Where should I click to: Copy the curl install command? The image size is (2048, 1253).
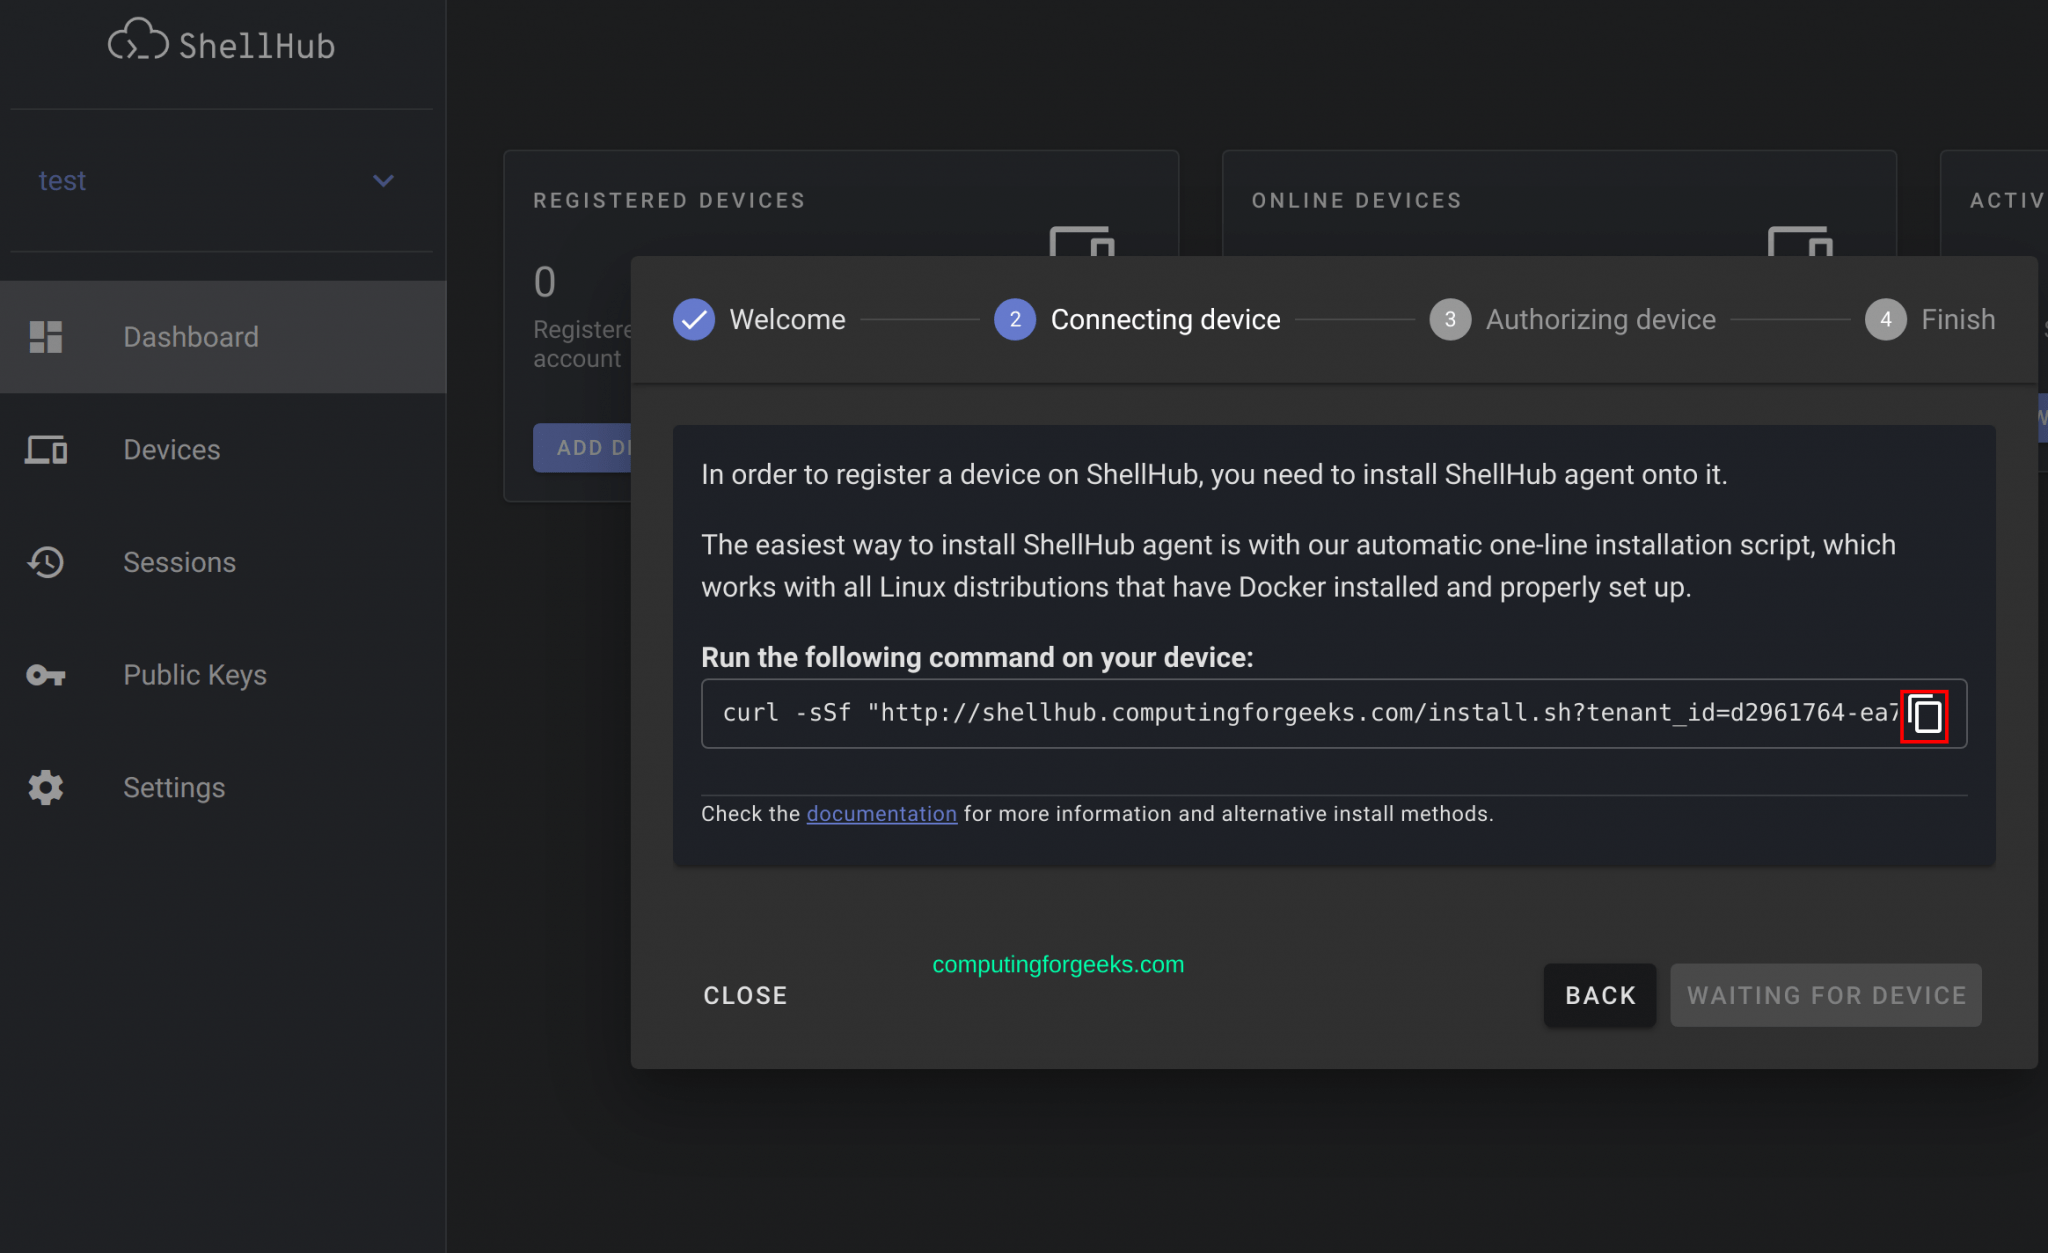click(x=1924, y=716)
